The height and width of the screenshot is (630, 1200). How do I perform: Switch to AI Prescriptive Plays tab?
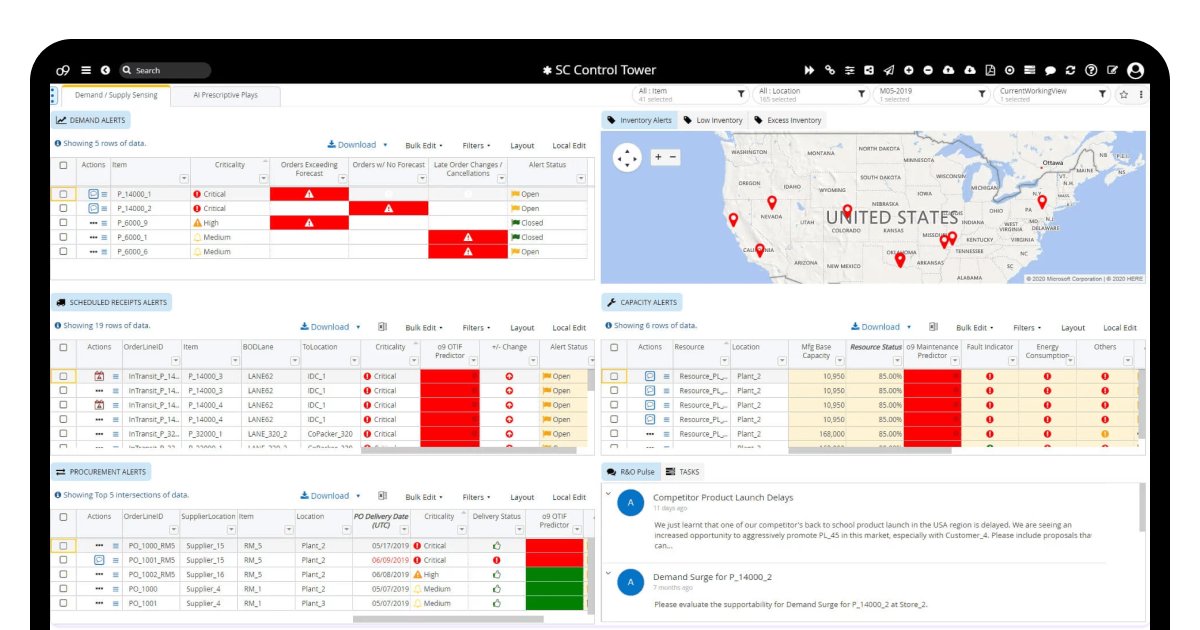coord(225,95)
